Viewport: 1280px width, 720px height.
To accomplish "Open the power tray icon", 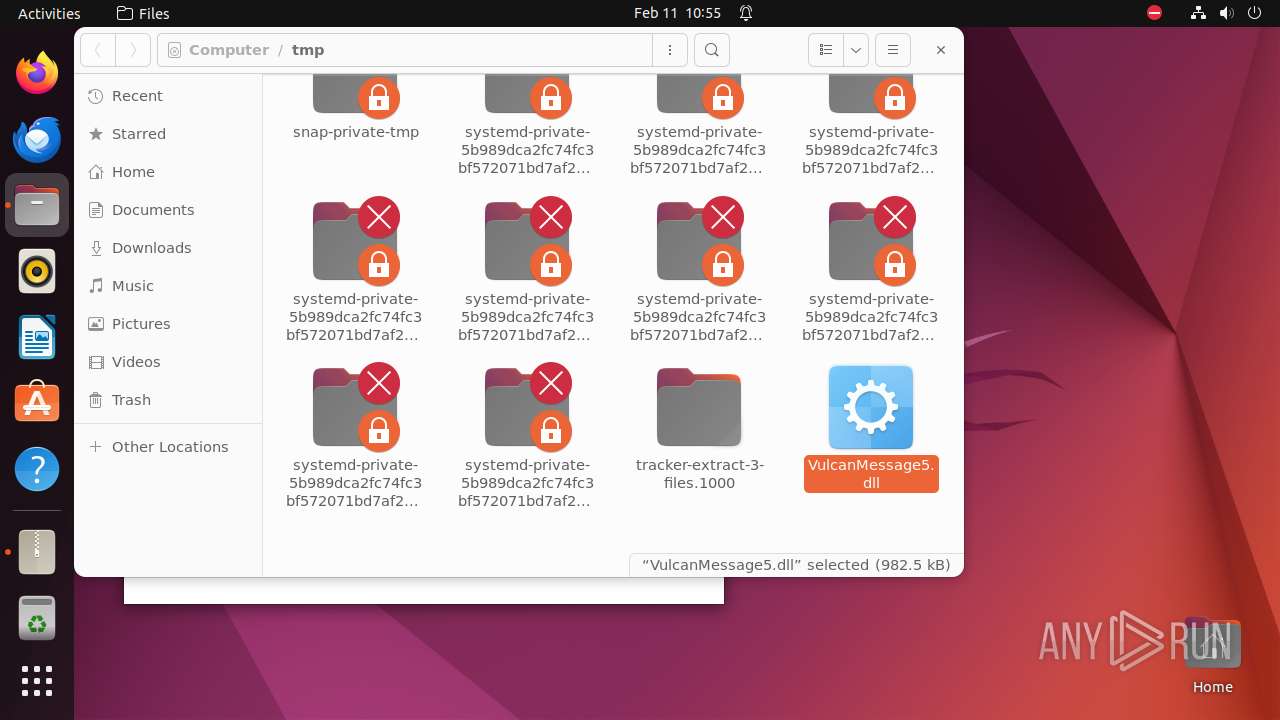I will (1255, 14).
